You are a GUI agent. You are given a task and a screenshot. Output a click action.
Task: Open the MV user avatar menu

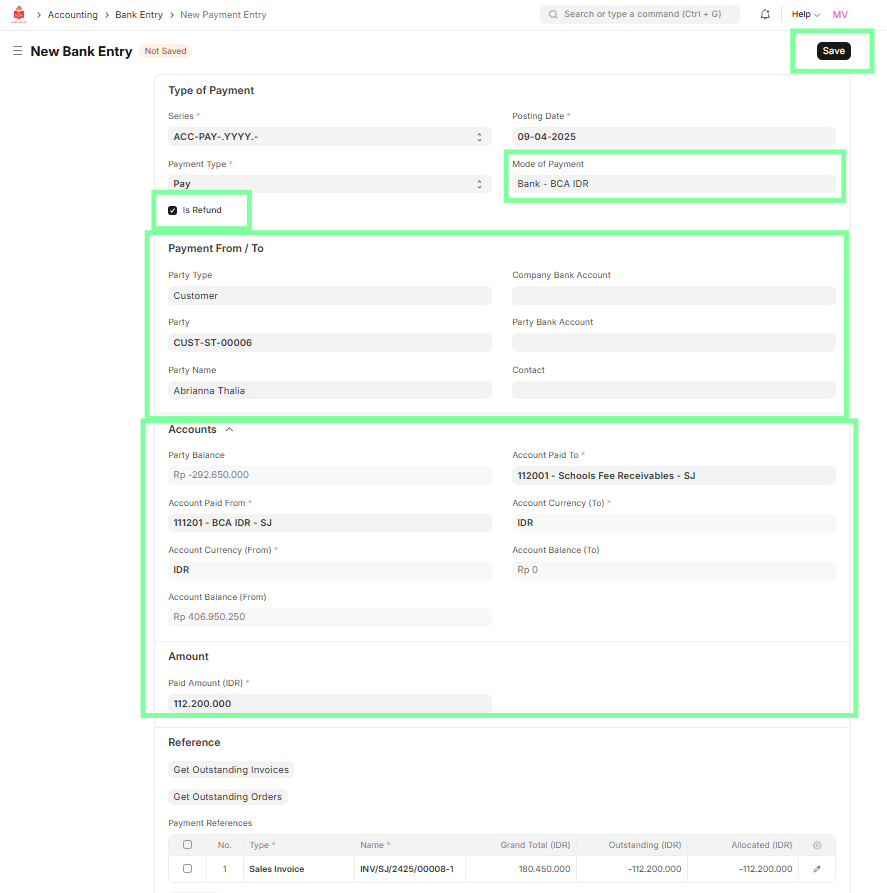840,15
